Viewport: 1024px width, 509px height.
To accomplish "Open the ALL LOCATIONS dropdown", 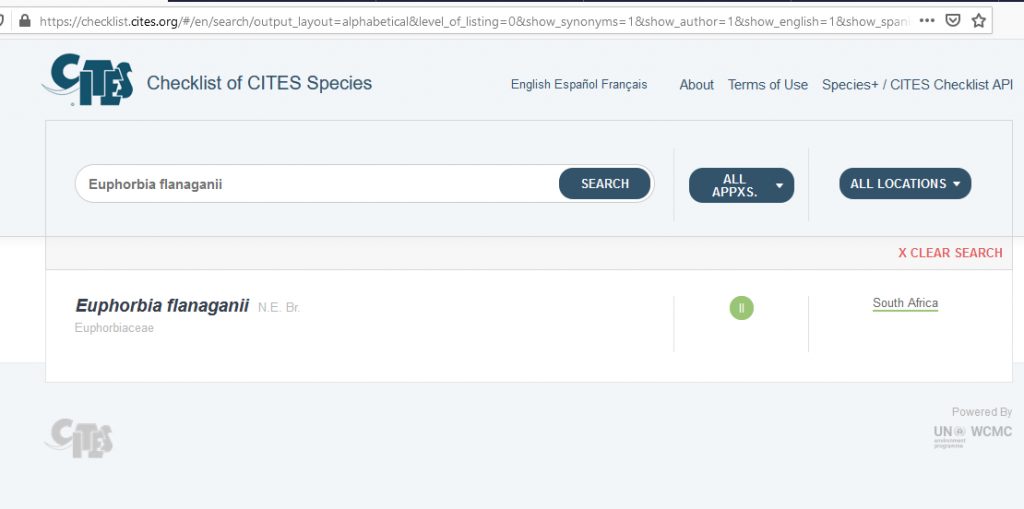I will point(905,184).
